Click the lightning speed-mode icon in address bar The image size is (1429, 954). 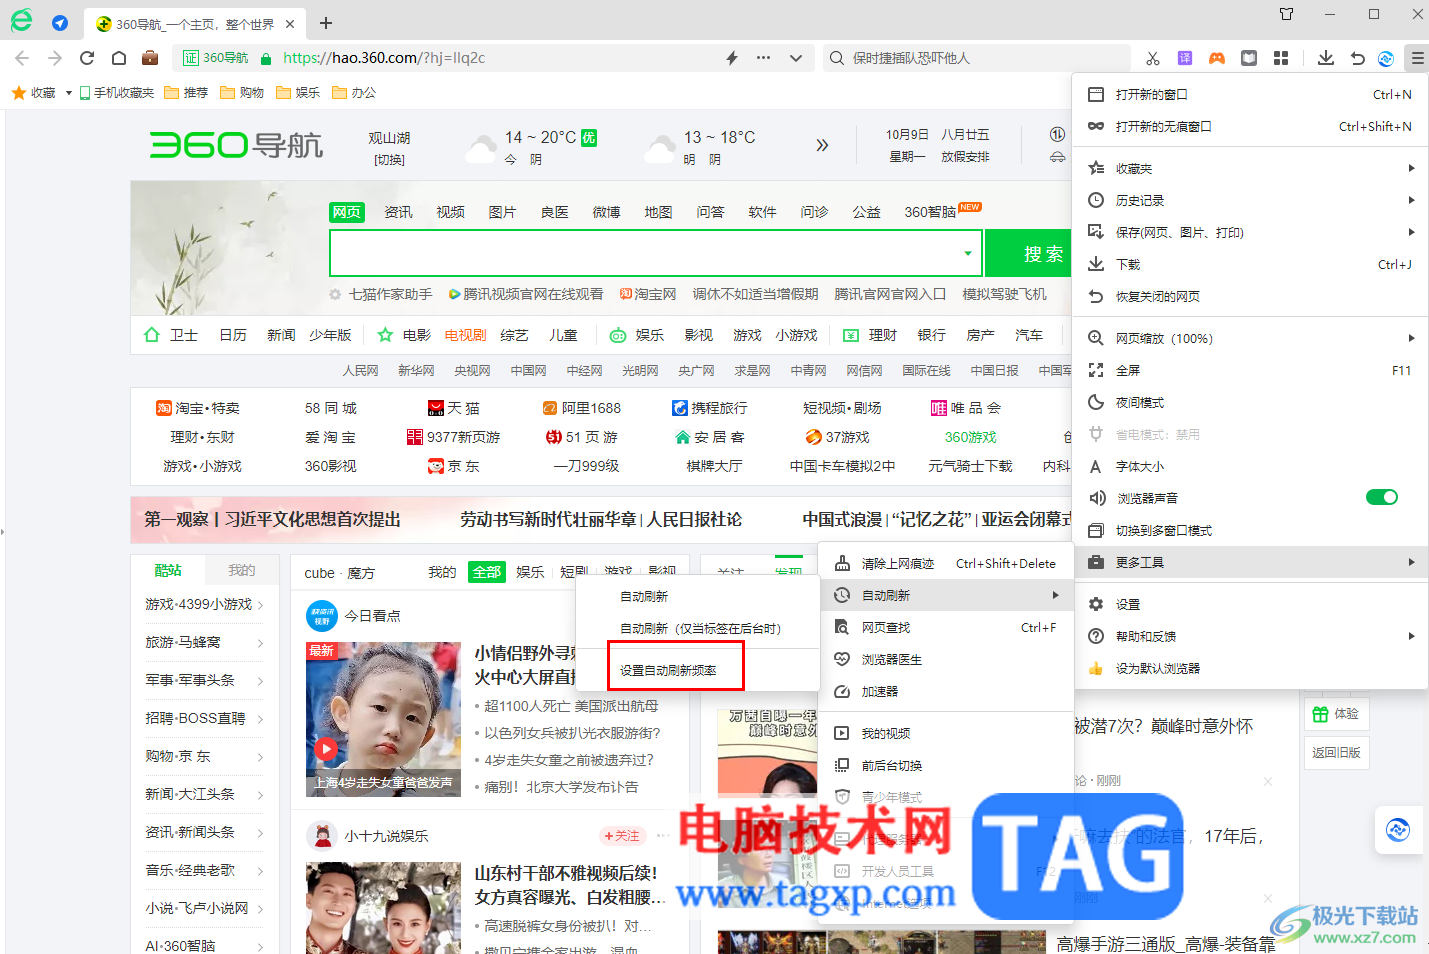pyautogui.click(x=732, y=58)
